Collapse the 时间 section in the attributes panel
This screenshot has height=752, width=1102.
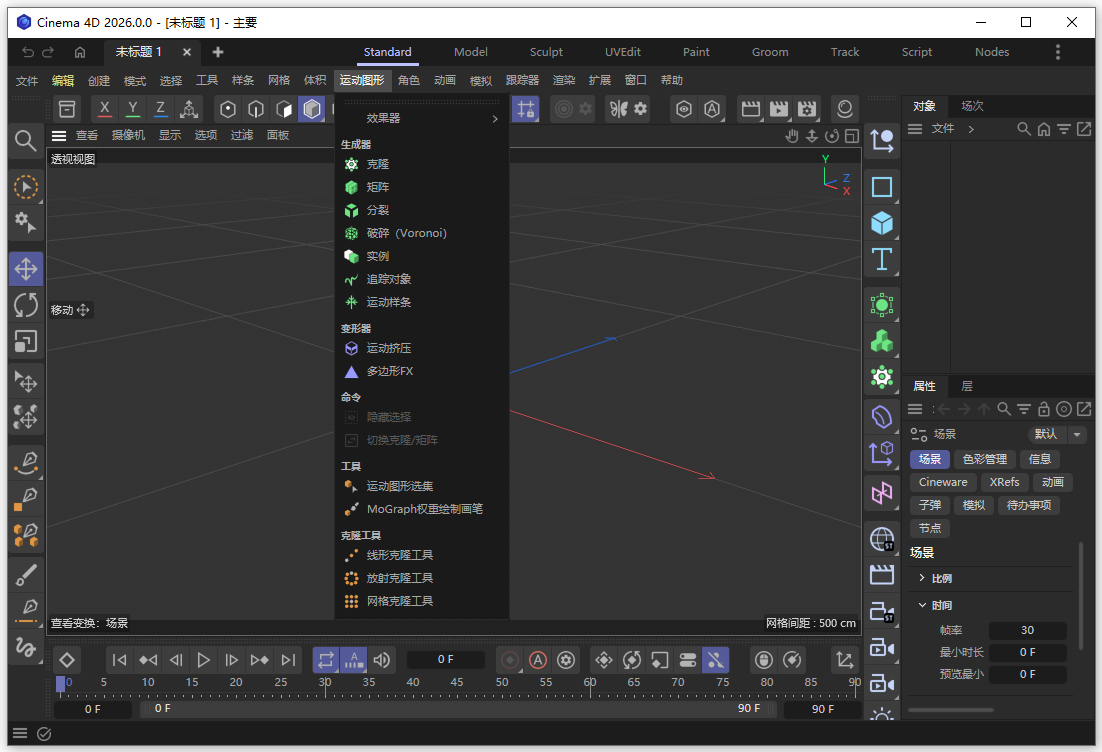923,604
